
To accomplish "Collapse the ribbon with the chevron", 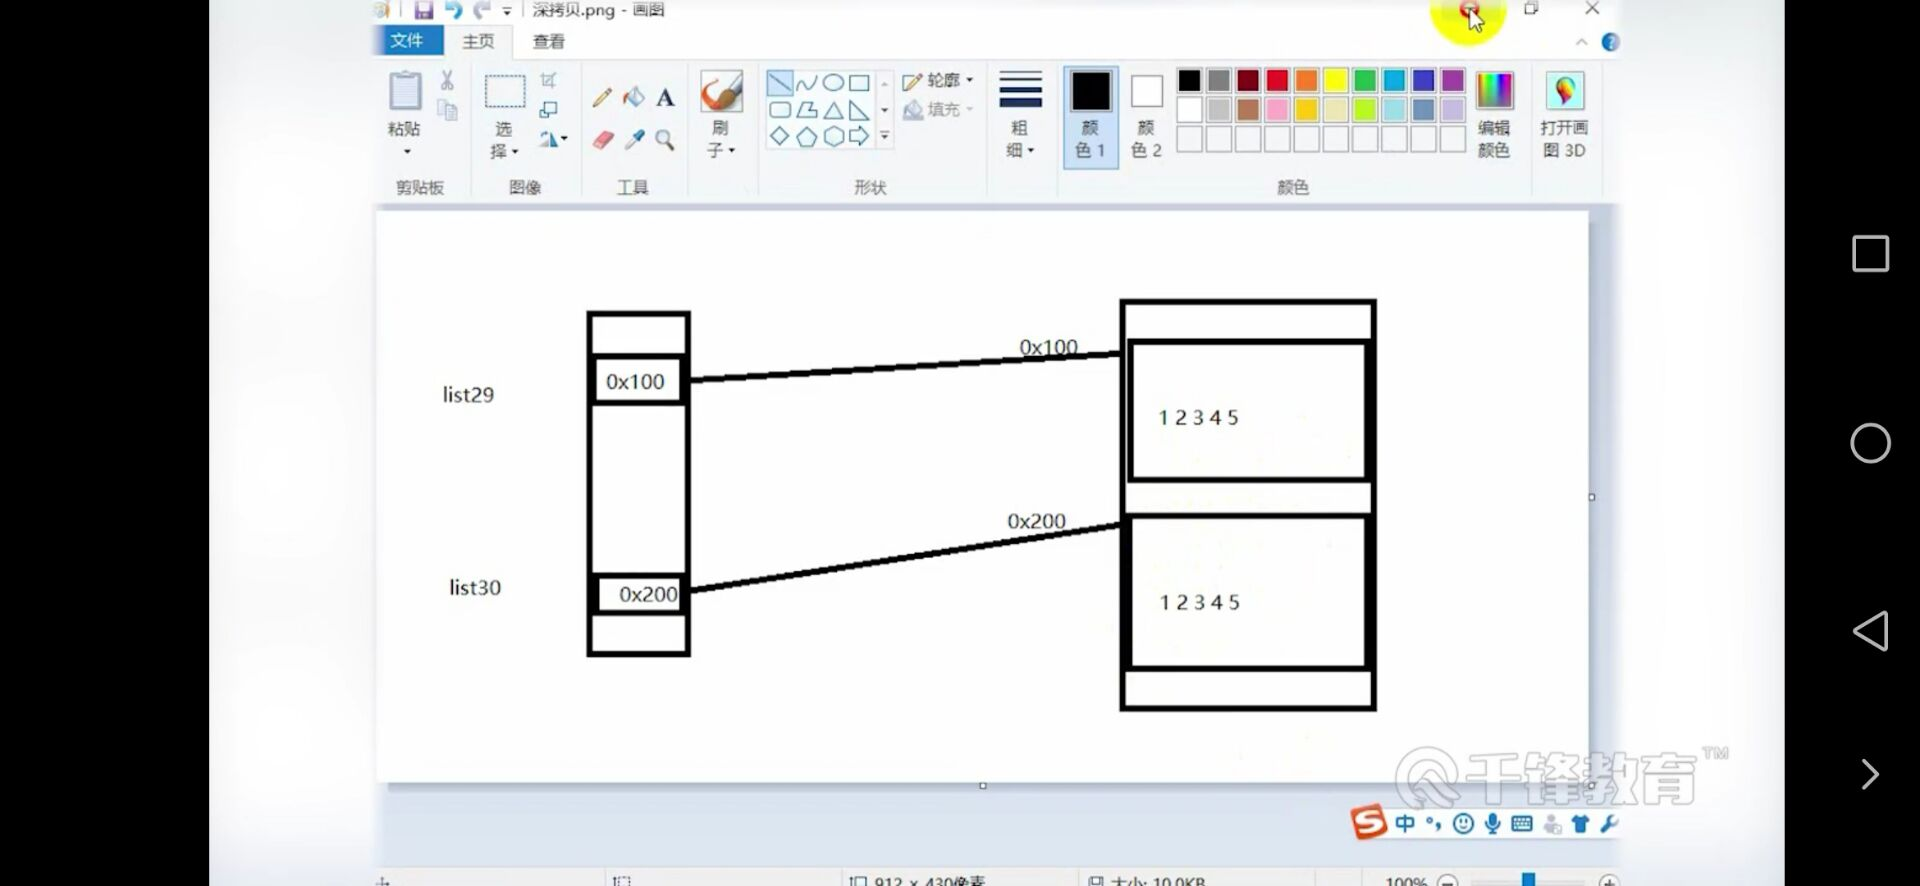I will click(1581, 42).
